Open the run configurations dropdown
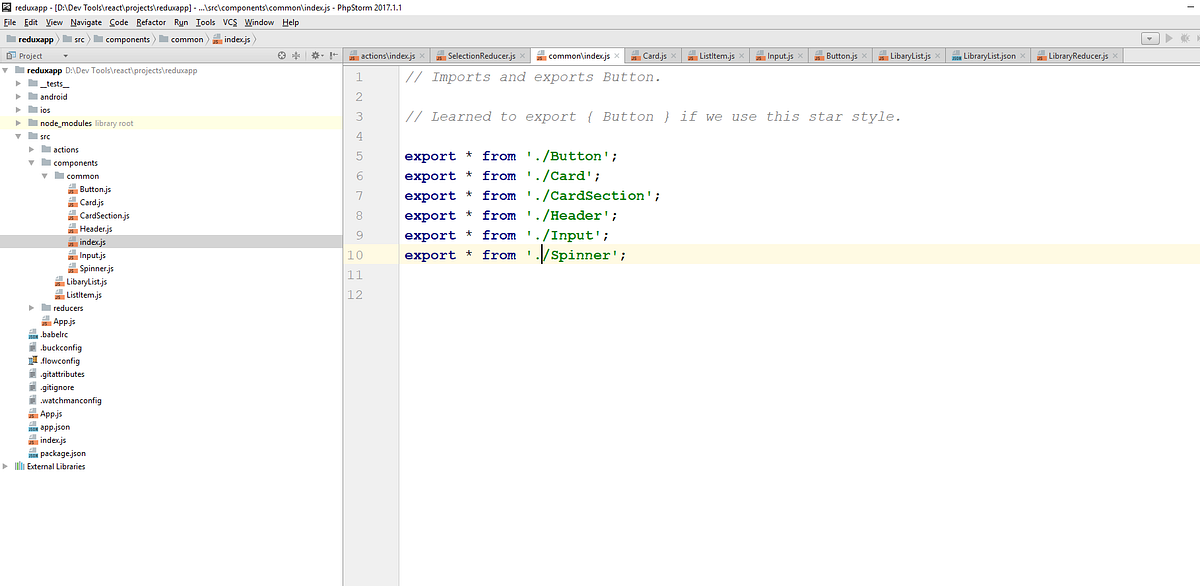 tap(1147, 37)
